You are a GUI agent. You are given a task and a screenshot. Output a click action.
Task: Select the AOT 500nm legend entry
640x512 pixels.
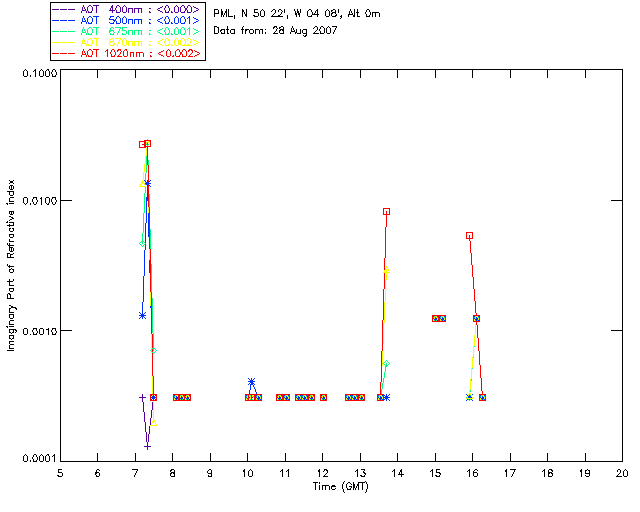(x=127, y=20)
